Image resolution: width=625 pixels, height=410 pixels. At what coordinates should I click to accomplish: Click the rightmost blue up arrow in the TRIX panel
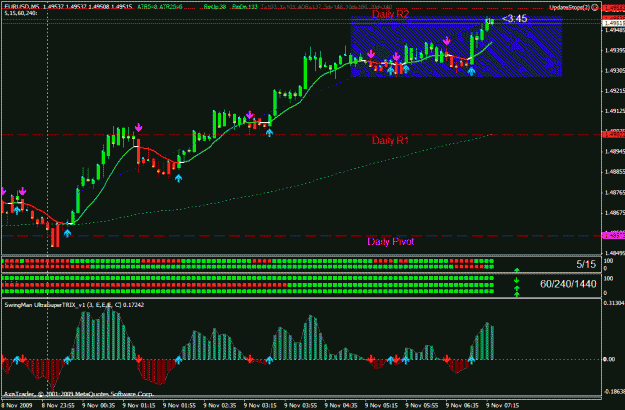pos(471,360)
